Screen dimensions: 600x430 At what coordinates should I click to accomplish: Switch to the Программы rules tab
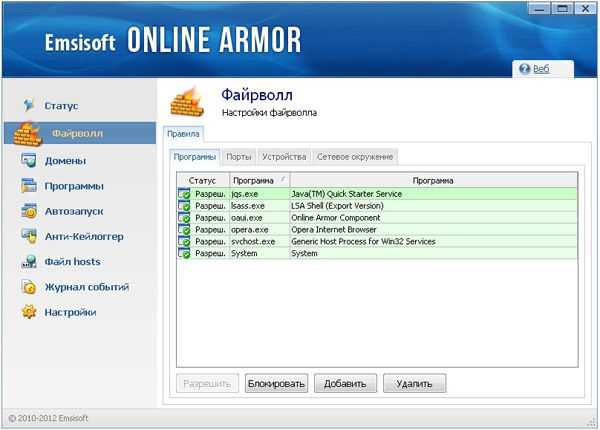pos(194,157)
